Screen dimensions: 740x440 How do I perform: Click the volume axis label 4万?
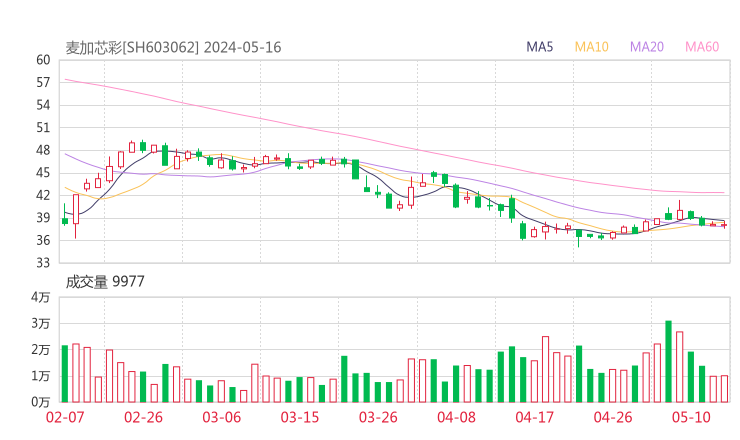point(41,297)
